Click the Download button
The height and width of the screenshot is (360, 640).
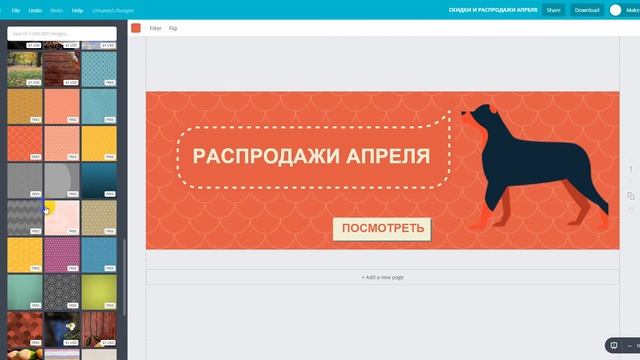pos(587,10)
